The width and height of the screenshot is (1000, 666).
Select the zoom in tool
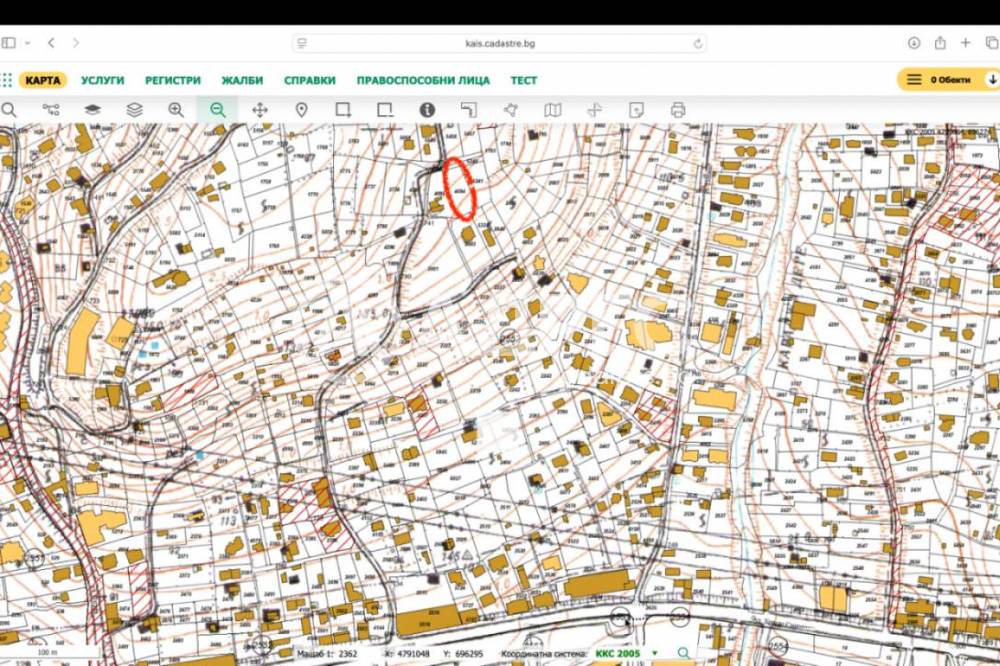point(176,110)
